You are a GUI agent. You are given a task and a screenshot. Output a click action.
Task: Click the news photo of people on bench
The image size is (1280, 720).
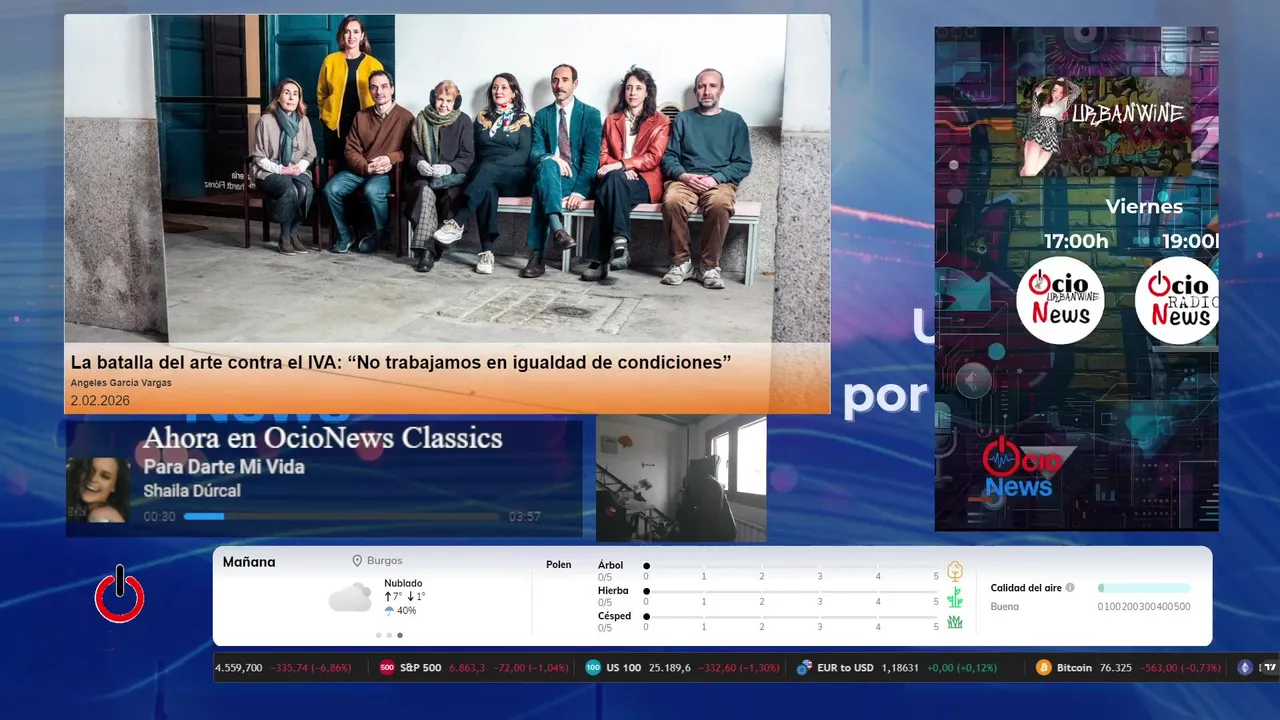(x=447, y=179)
